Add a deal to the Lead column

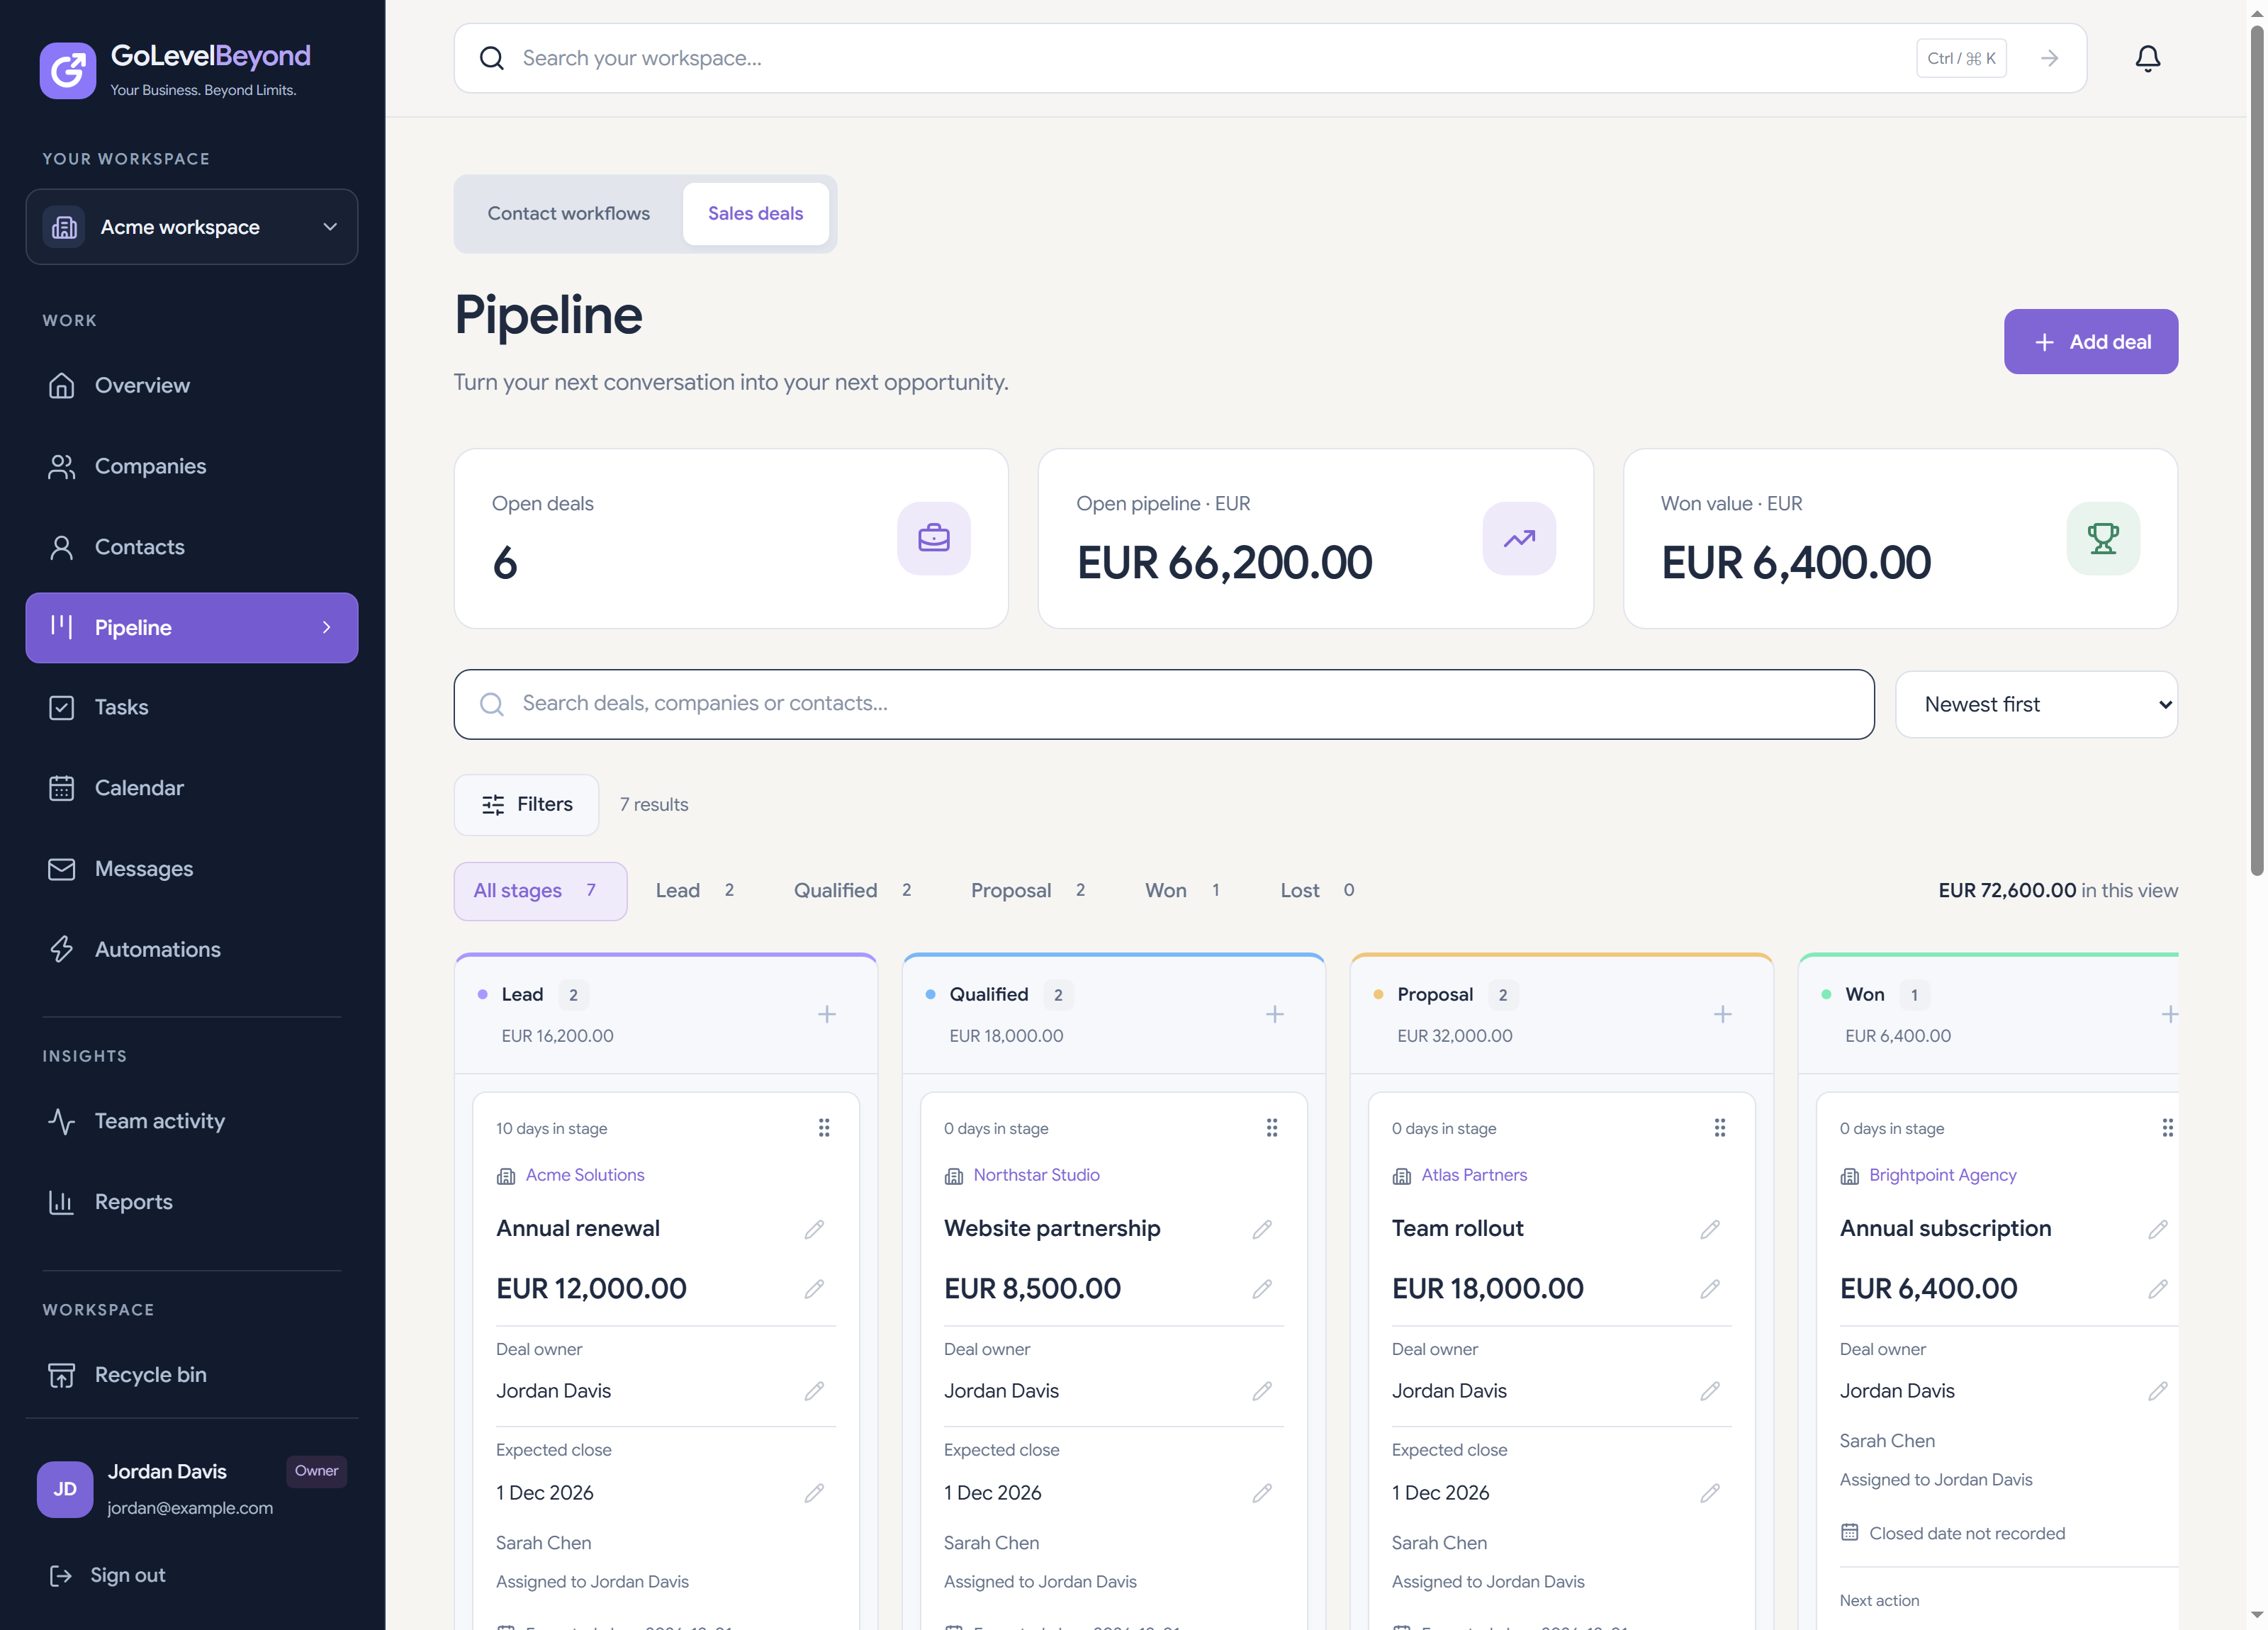click(x=827, y=1014)
